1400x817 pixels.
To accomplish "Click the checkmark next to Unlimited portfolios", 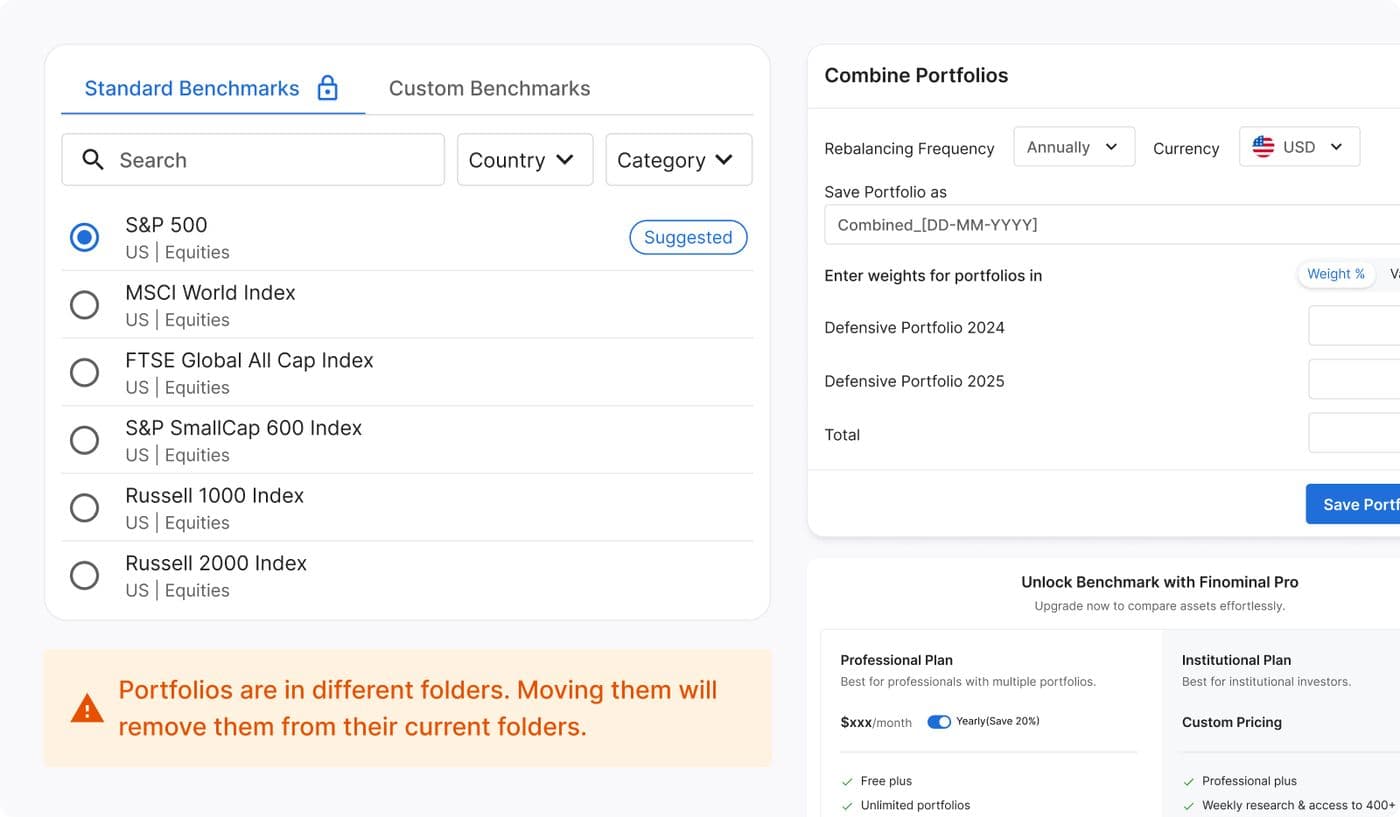I will click(847, 806).
